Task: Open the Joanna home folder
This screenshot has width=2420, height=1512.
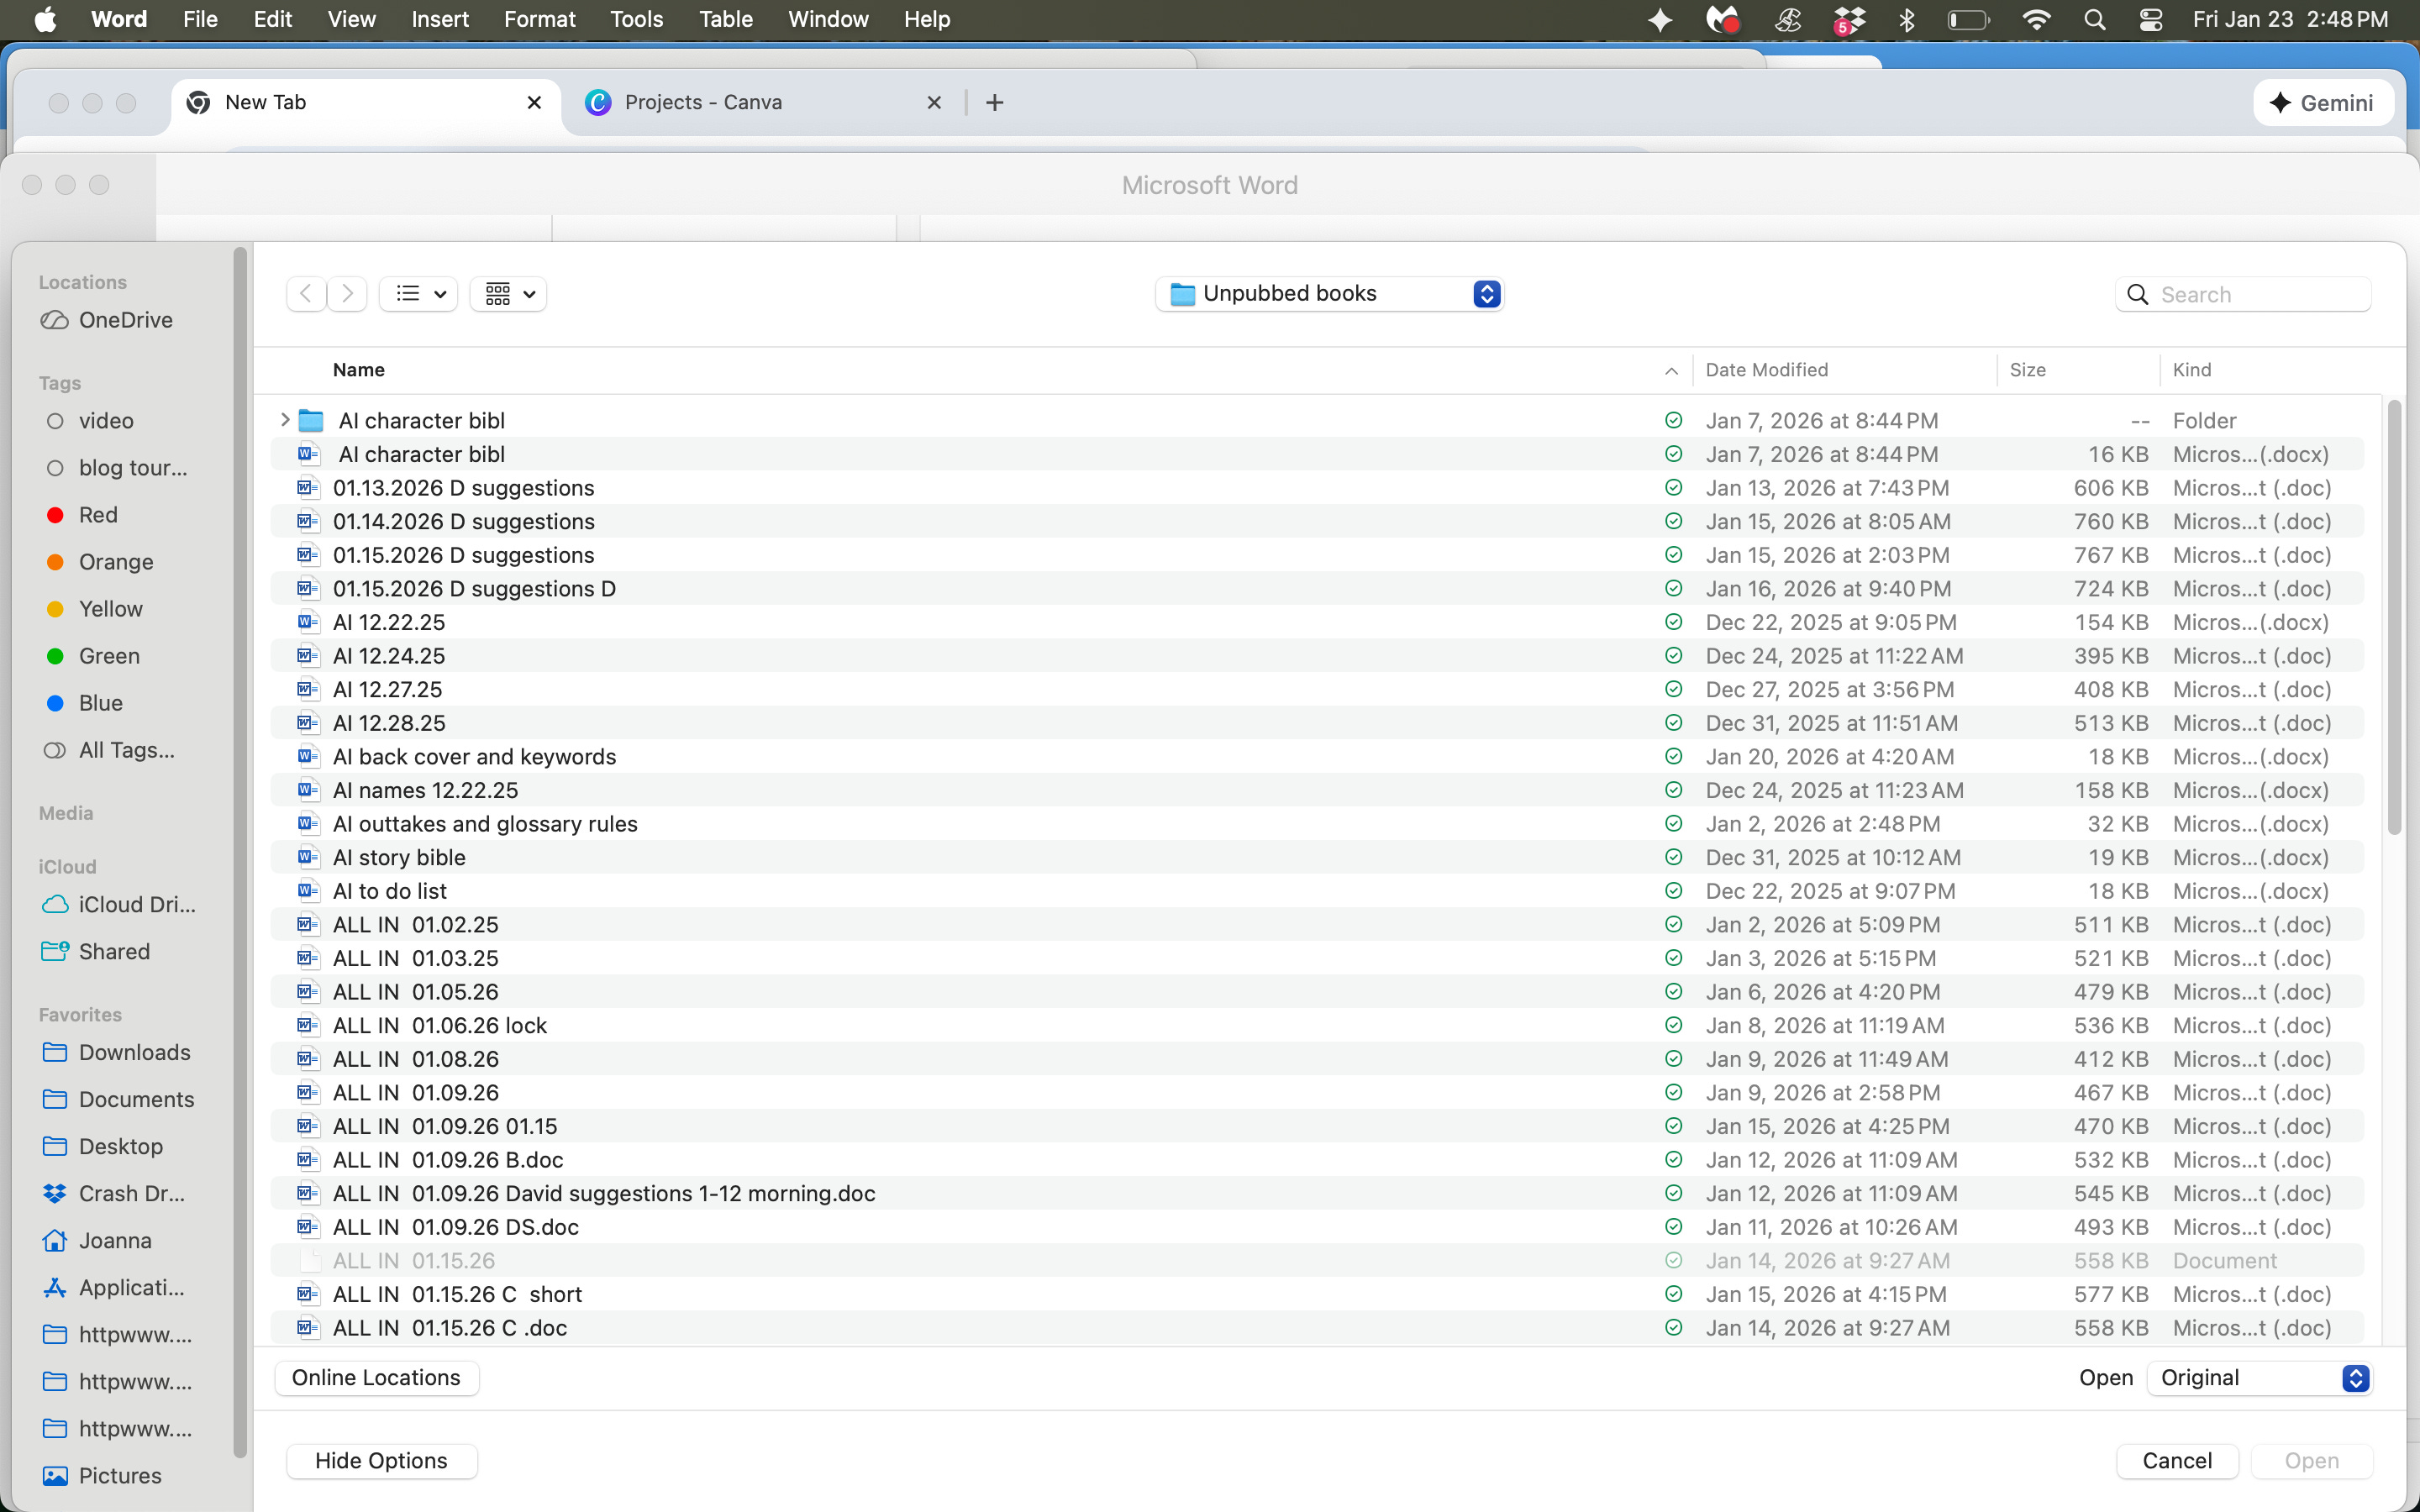Action: click(x=115, y=1240)
